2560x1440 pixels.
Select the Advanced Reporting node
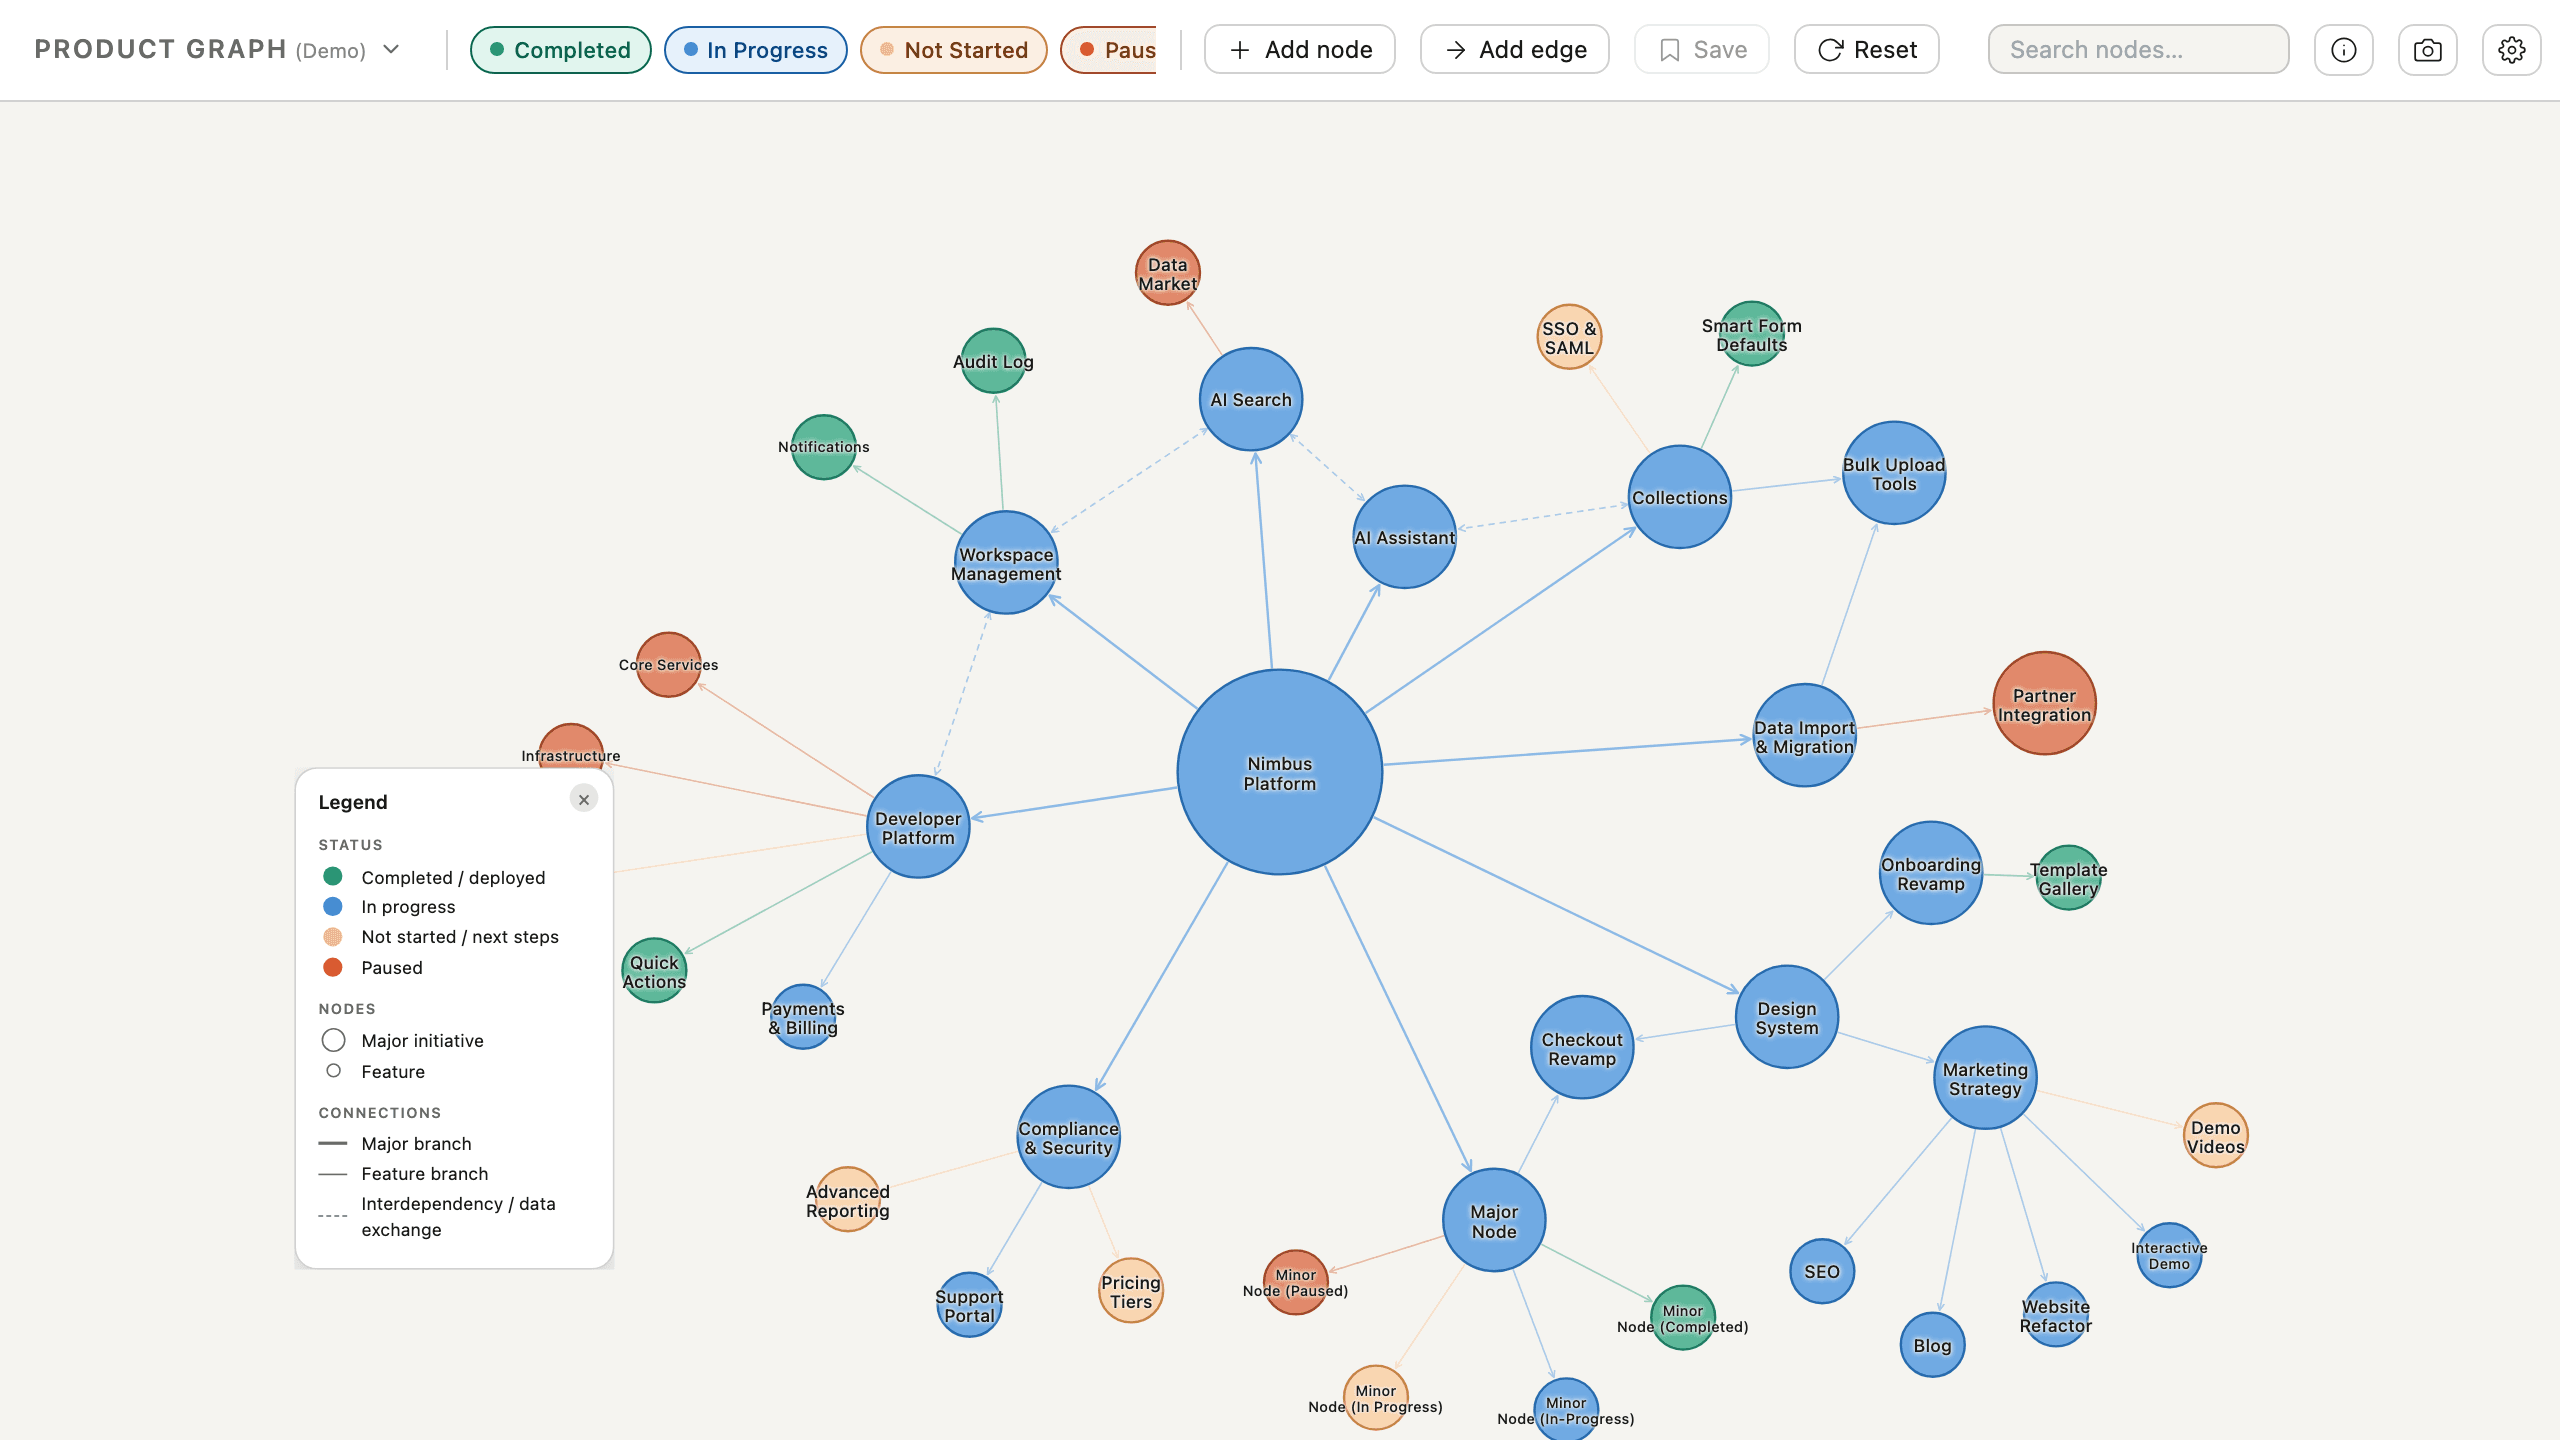pos(848,1200)
